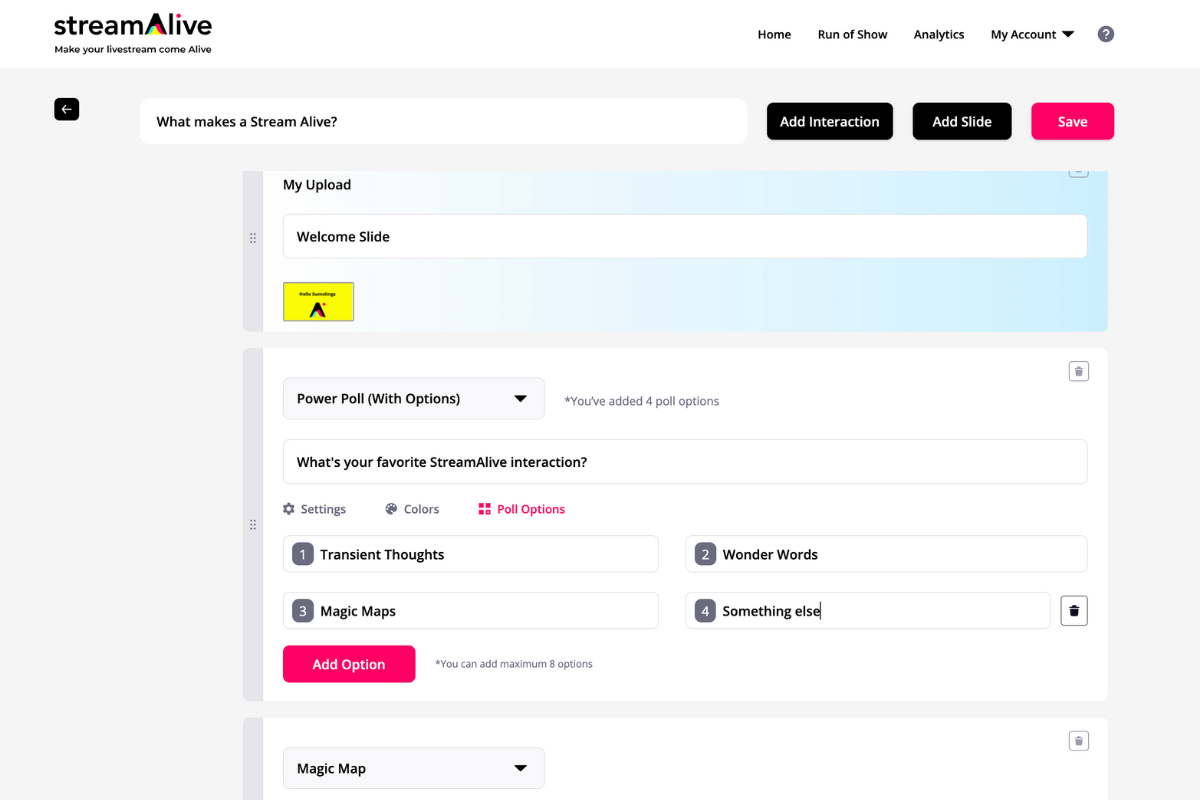Grab the Welcome Slide drag handle
The width and height of the screenshot is (1200, 800).
click(253, 238)
